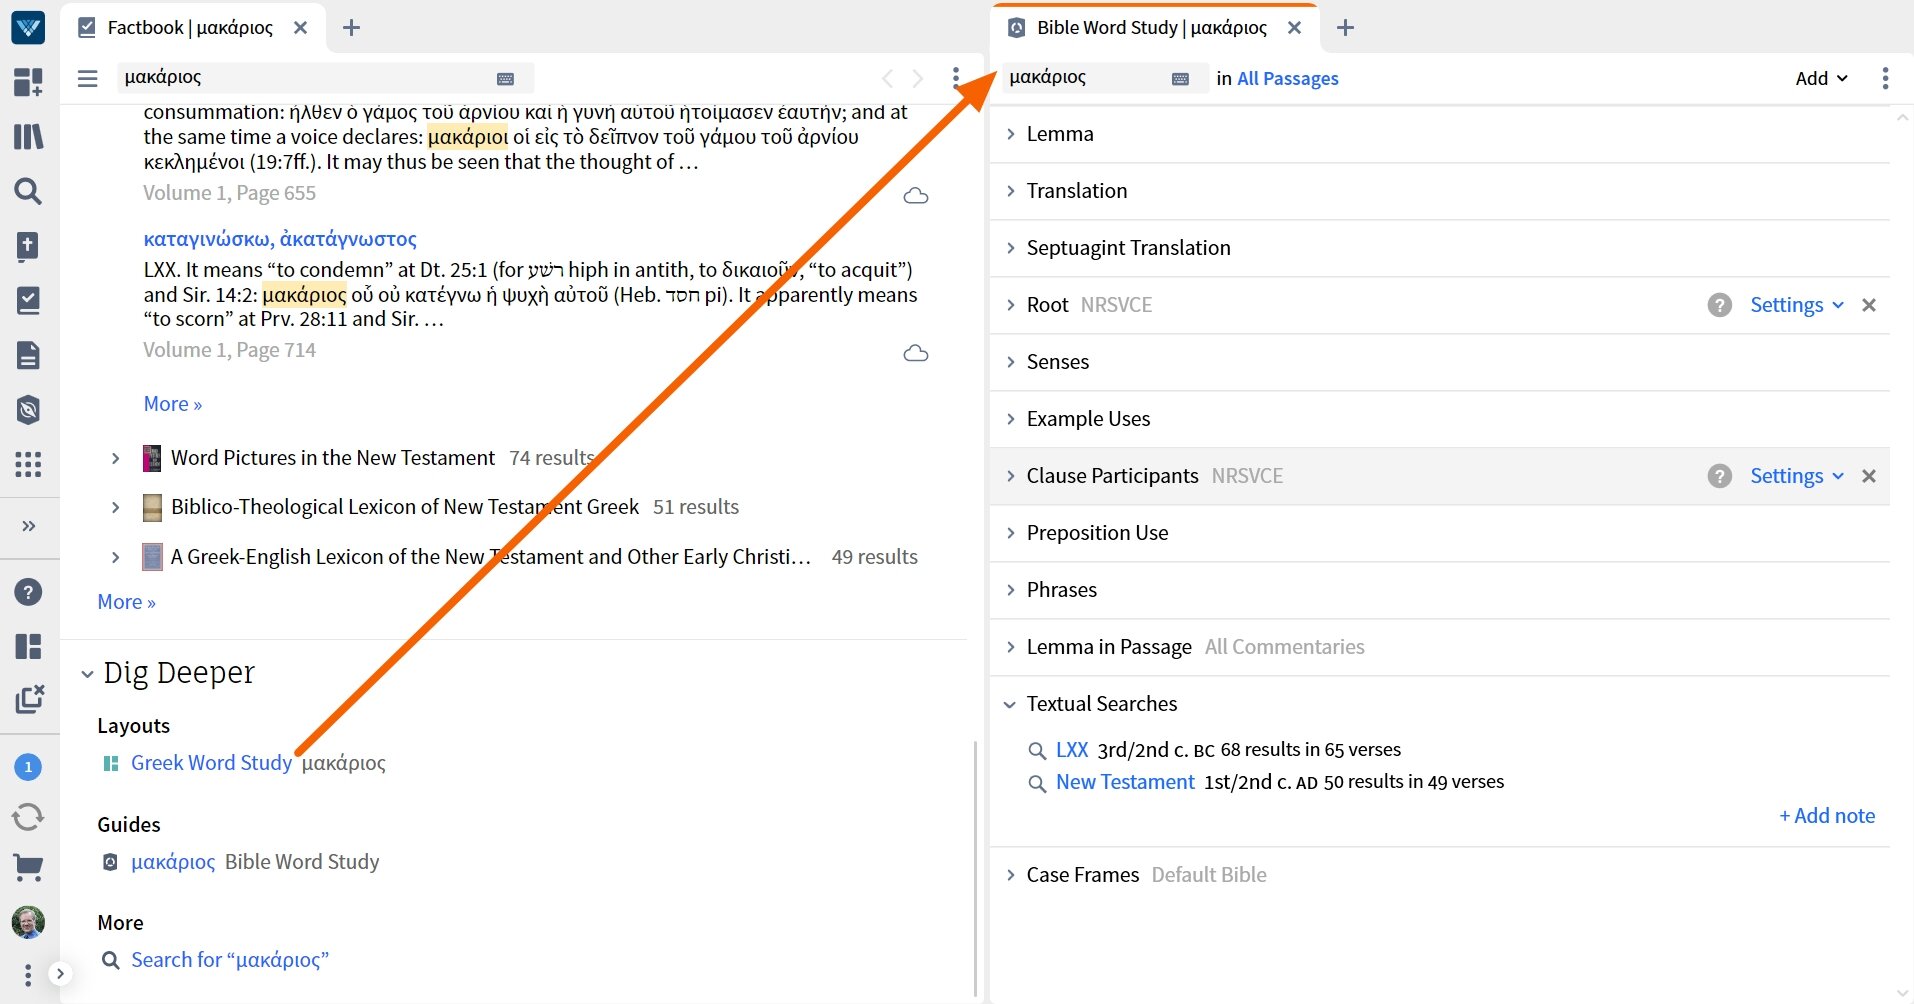Expand the sidebar with double-chevron icon
Screen dimensions: 1914x1004
[28, 526]
